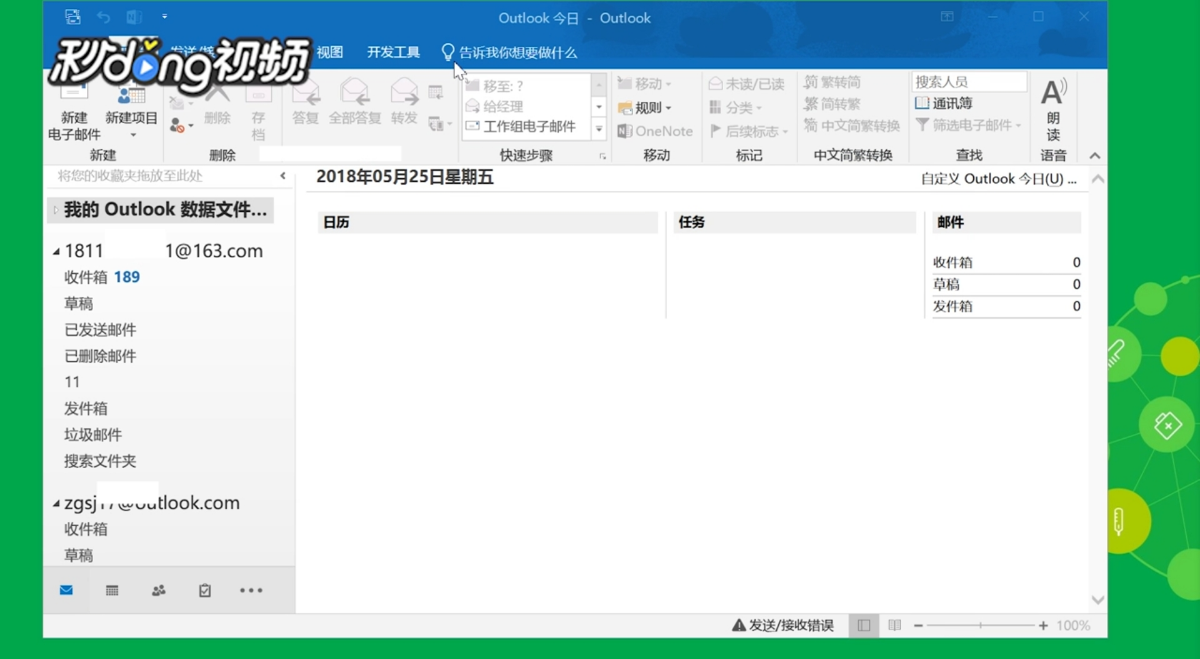Open the 已发送邮件 folder
Image resolution: width=1200 pixels, height=659 pixels.
(x=100, y=330)
